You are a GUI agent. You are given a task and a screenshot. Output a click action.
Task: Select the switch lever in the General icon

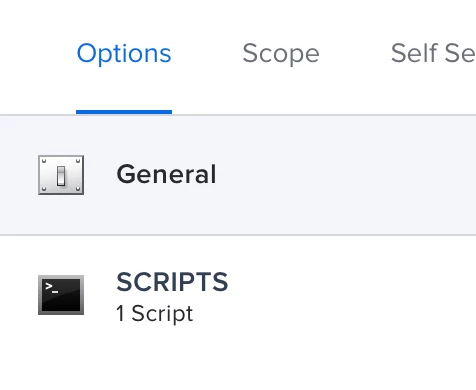61,176
